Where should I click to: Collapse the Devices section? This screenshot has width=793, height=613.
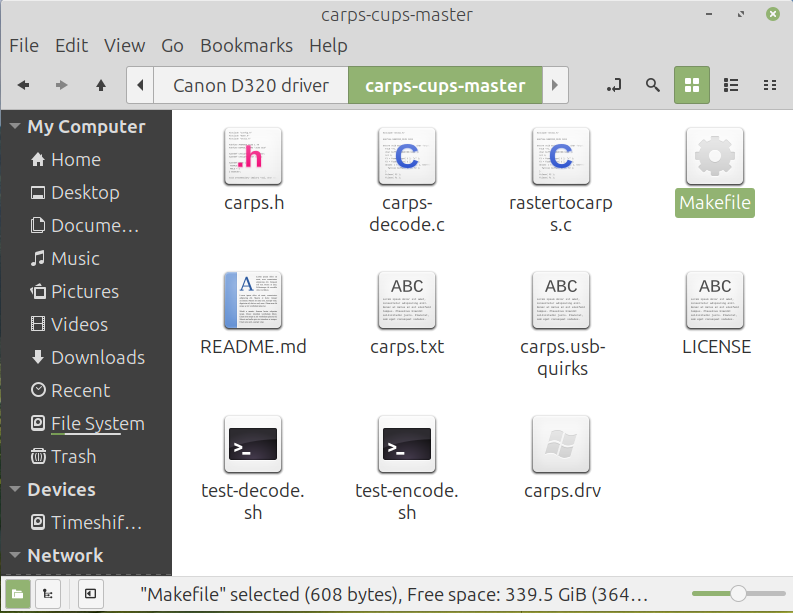[15, 489]
